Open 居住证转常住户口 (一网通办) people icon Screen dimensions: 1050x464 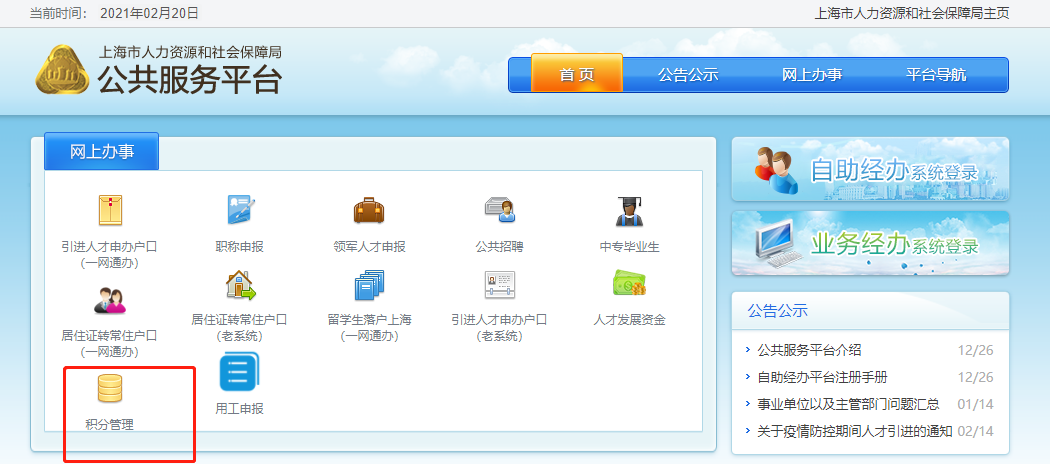[110, 299]
